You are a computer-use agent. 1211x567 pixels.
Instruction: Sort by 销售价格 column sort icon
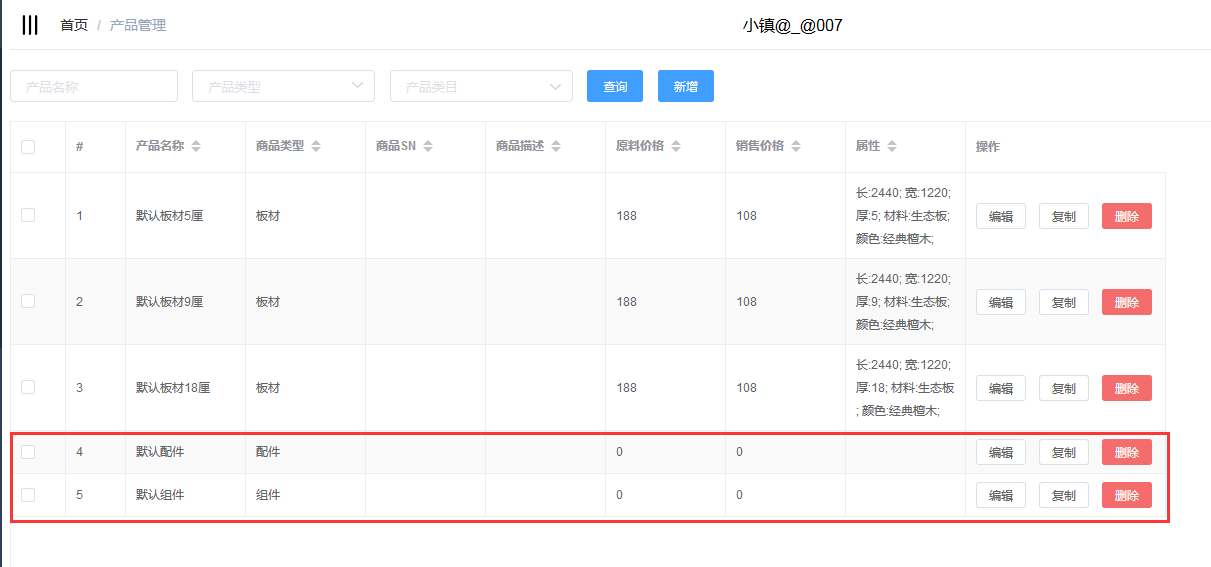point(796,147)
